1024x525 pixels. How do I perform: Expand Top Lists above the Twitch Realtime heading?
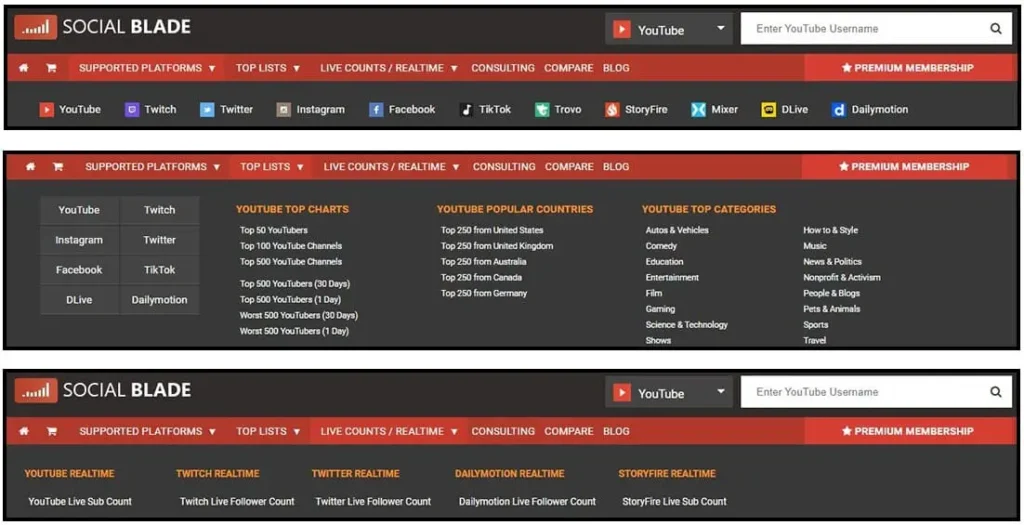(268, 431)
